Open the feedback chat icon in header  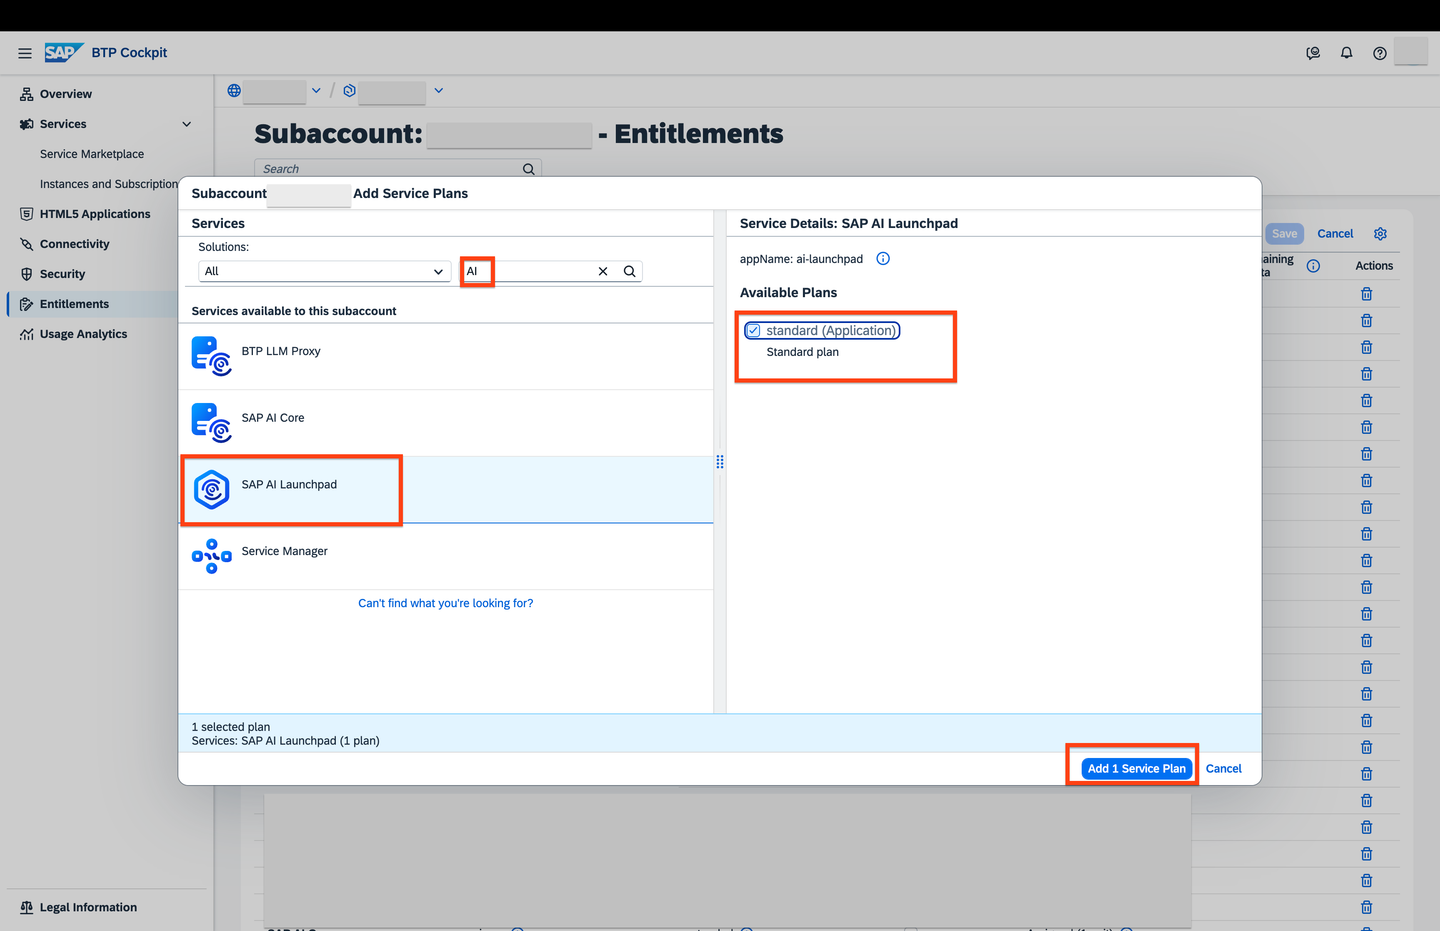(1313, 53)
